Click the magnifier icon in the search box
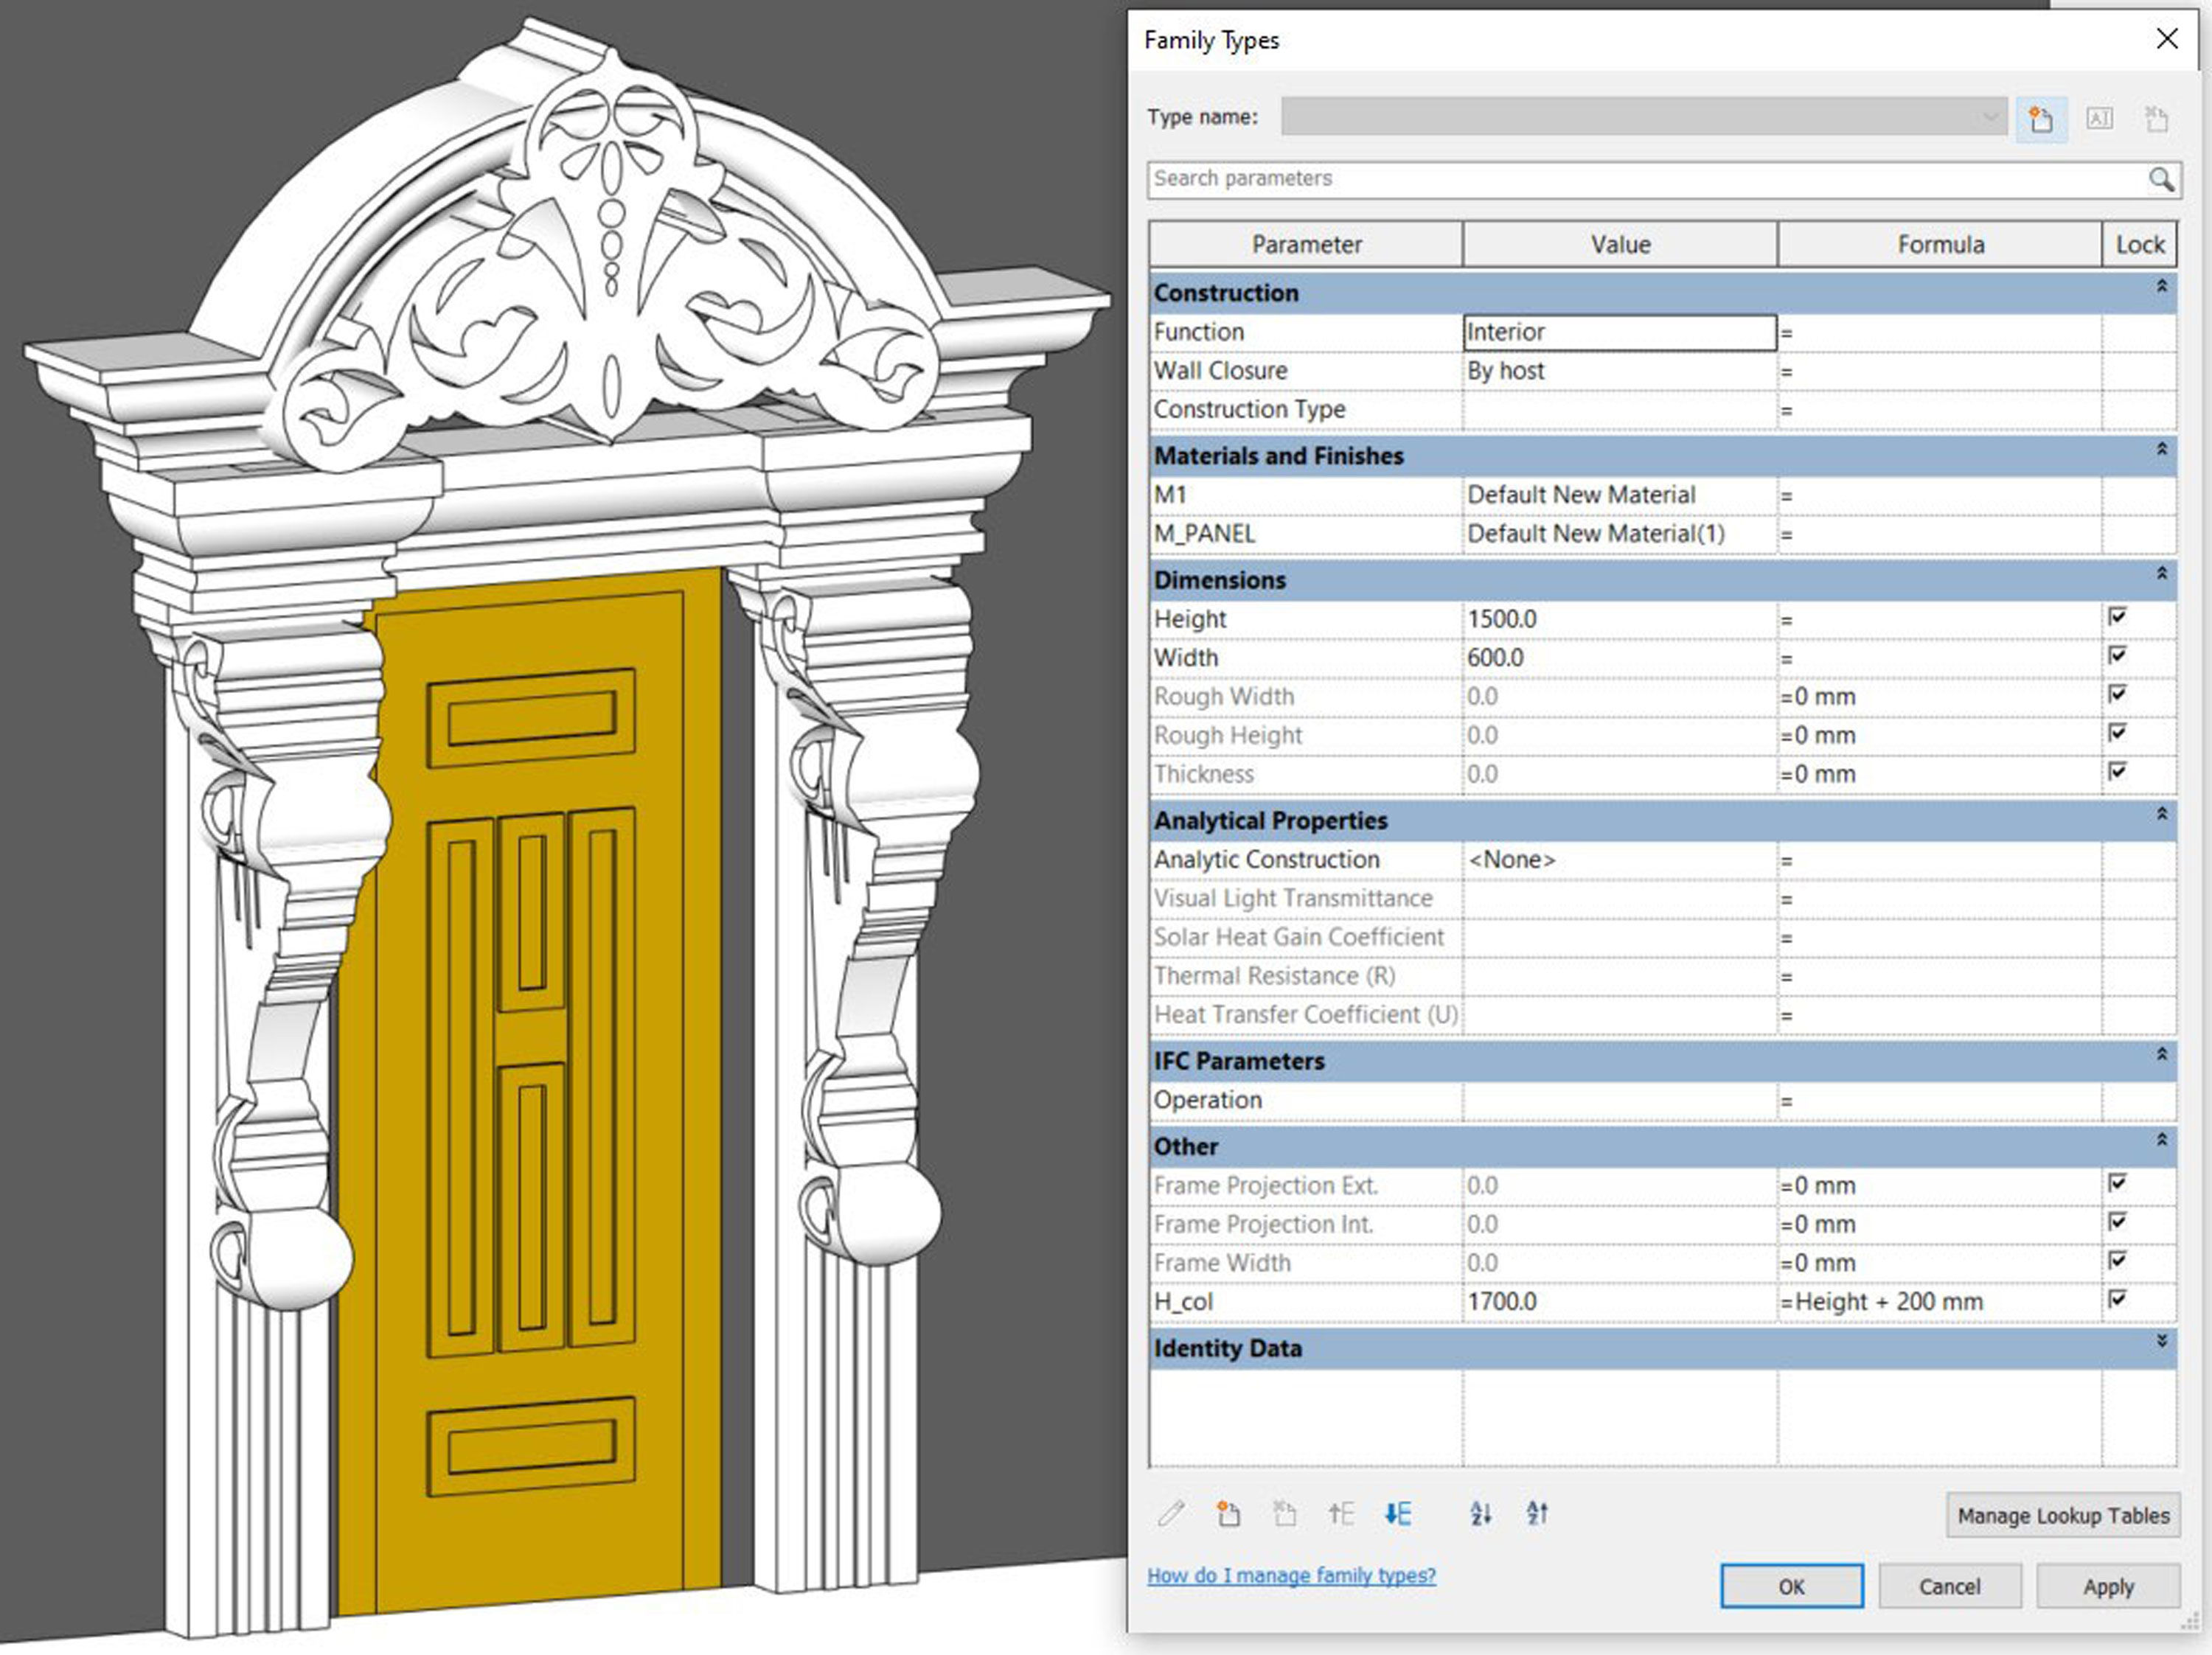Image resolution: width=2212 pixels, height=1655 pixels. (x=2160, y=179)
